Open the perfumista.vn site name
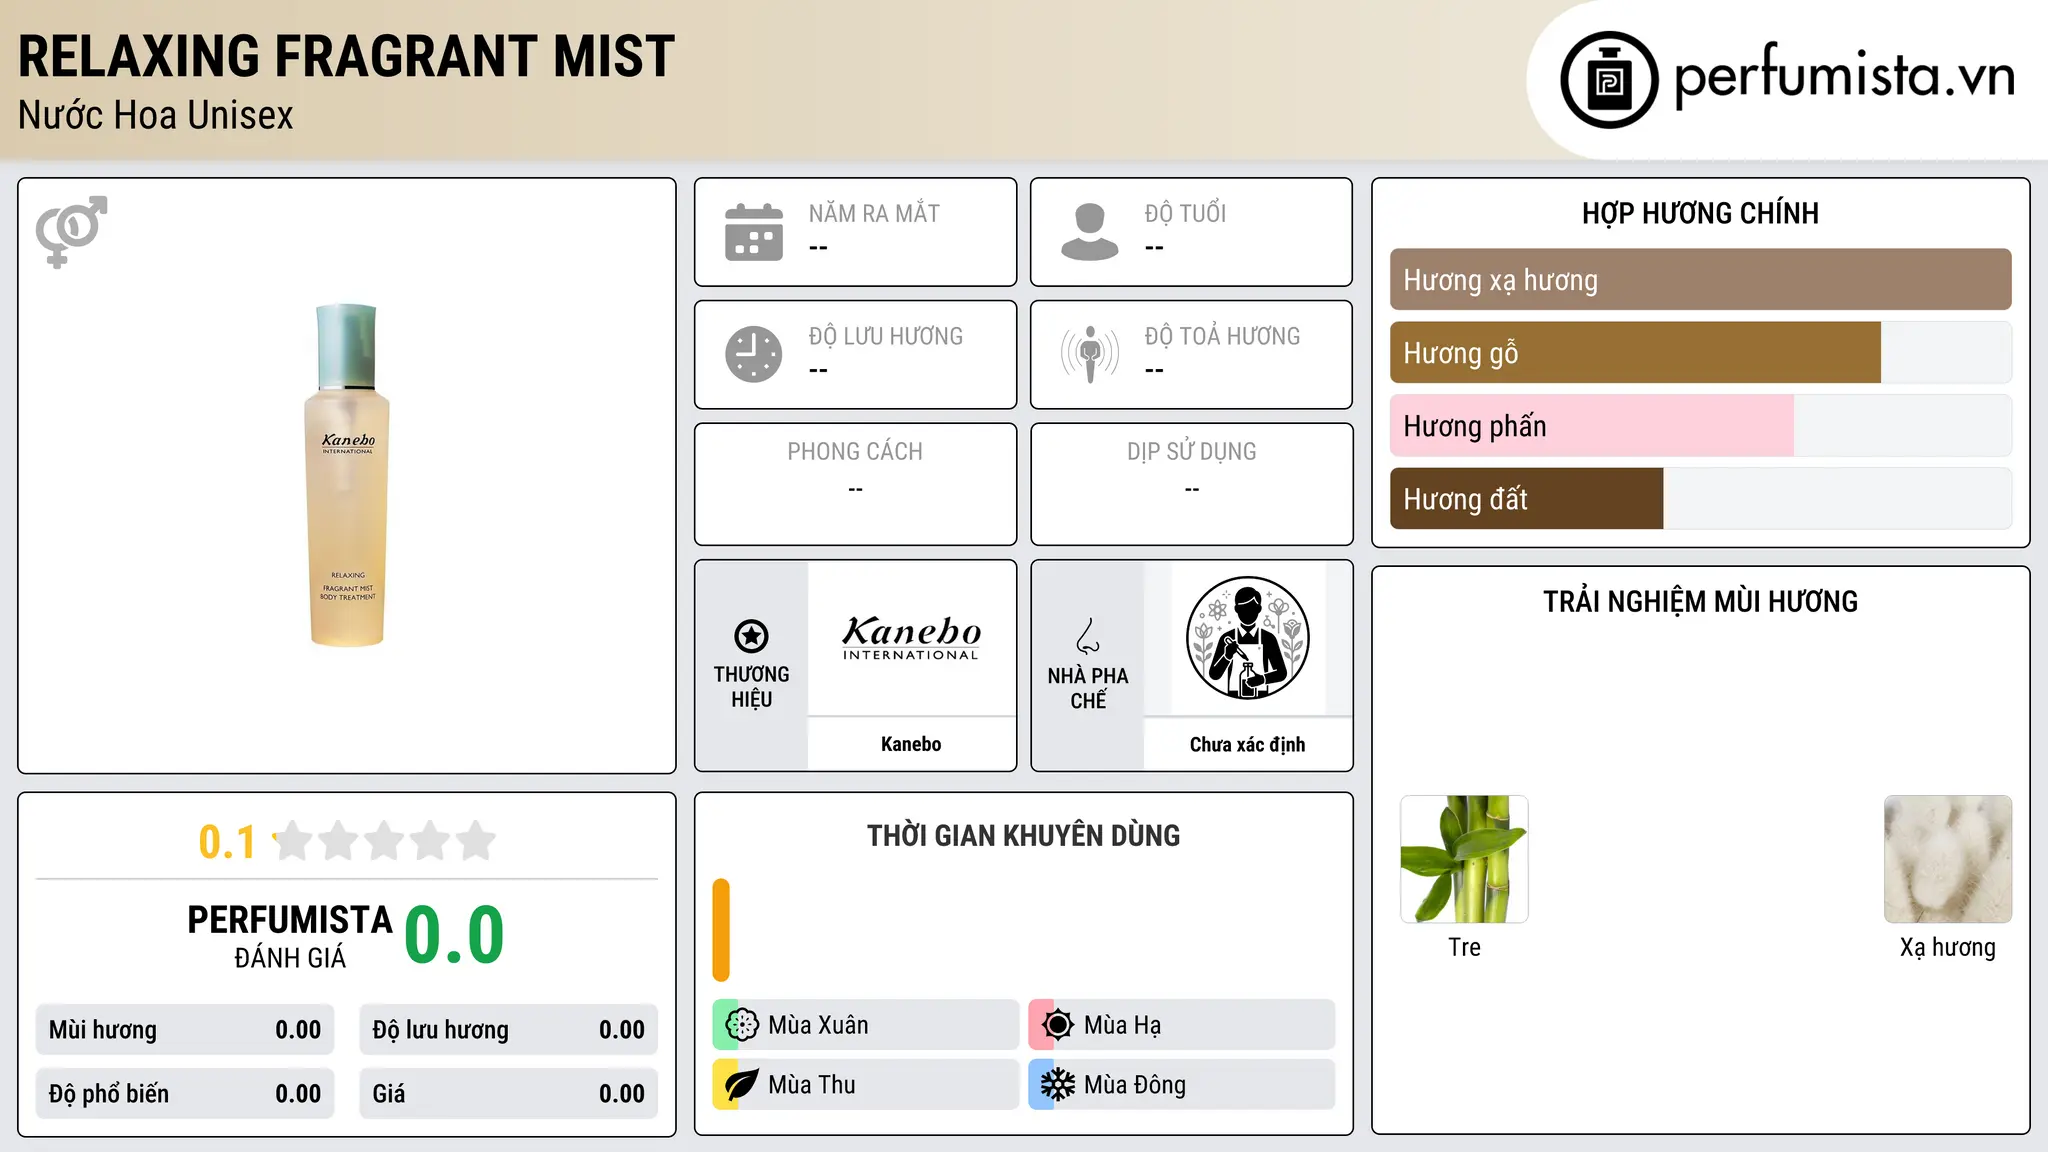 (x=1844, y=77)
